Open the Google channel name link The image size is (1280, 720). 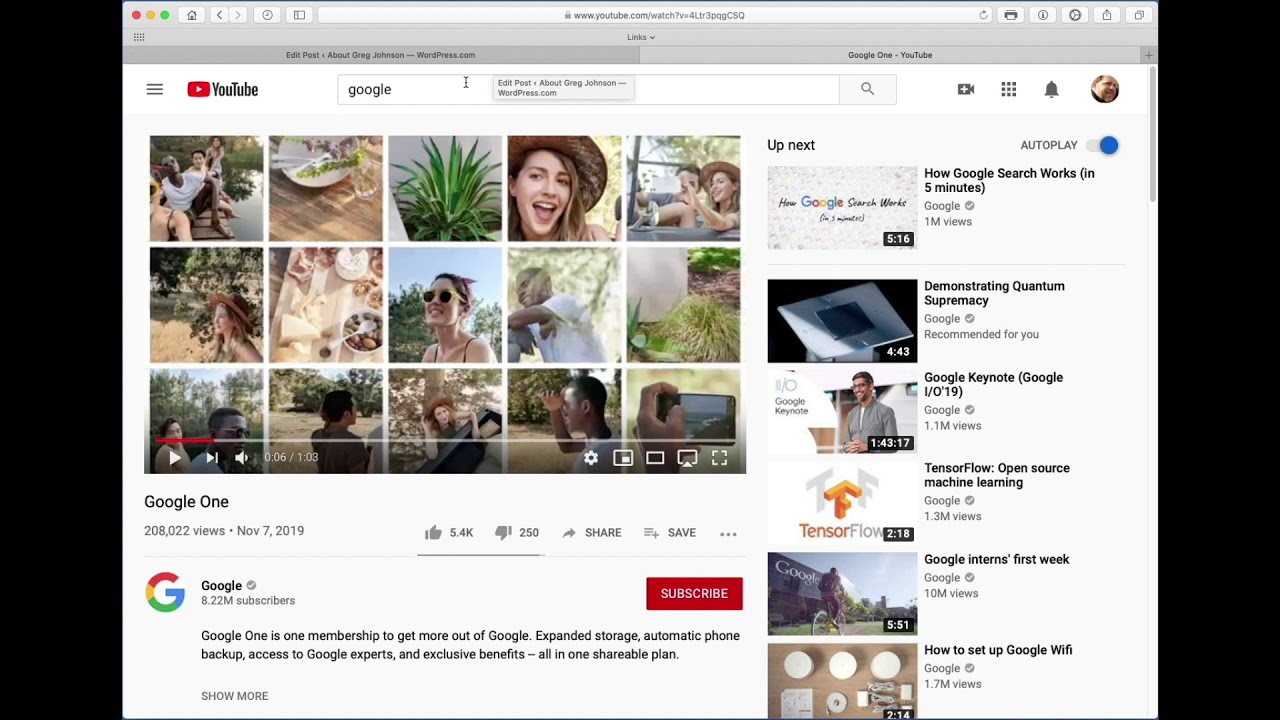pos(221,586)
